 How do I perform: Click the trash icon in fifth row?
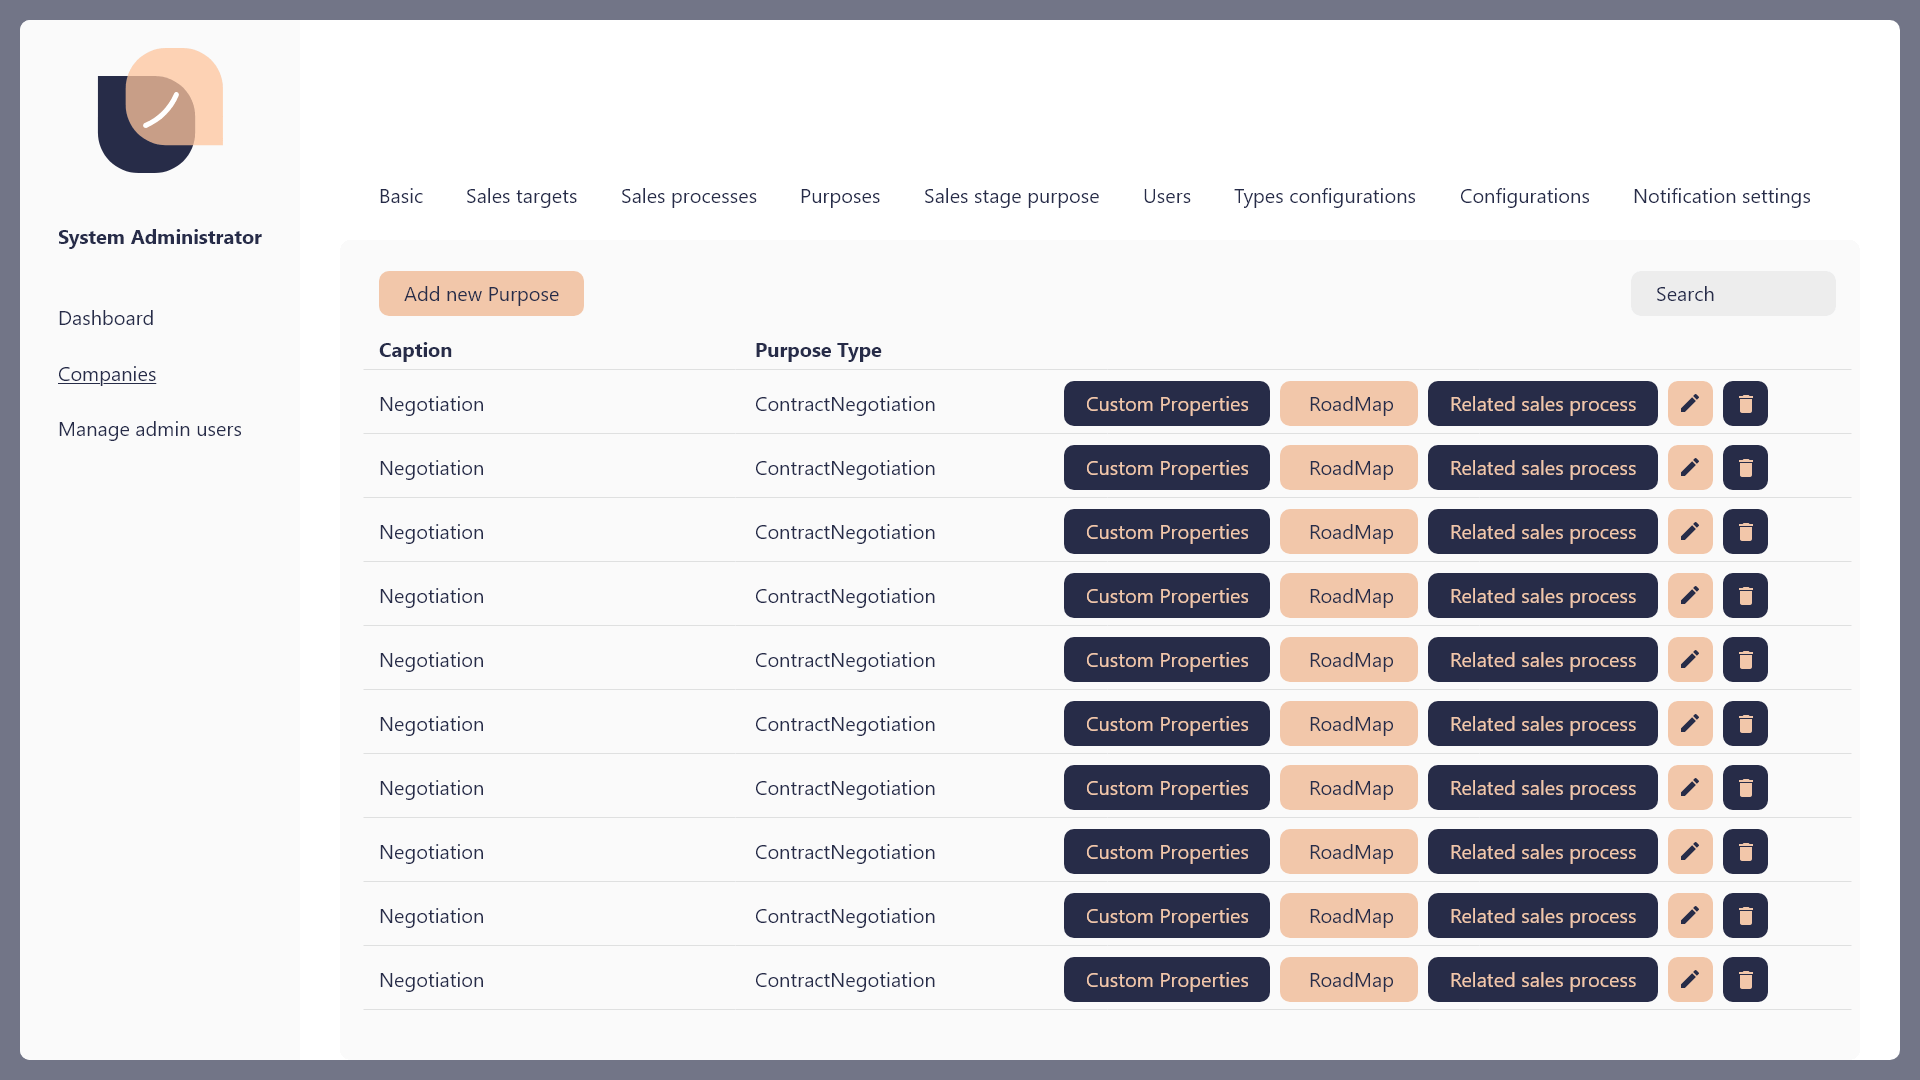tap(1745, 660)
